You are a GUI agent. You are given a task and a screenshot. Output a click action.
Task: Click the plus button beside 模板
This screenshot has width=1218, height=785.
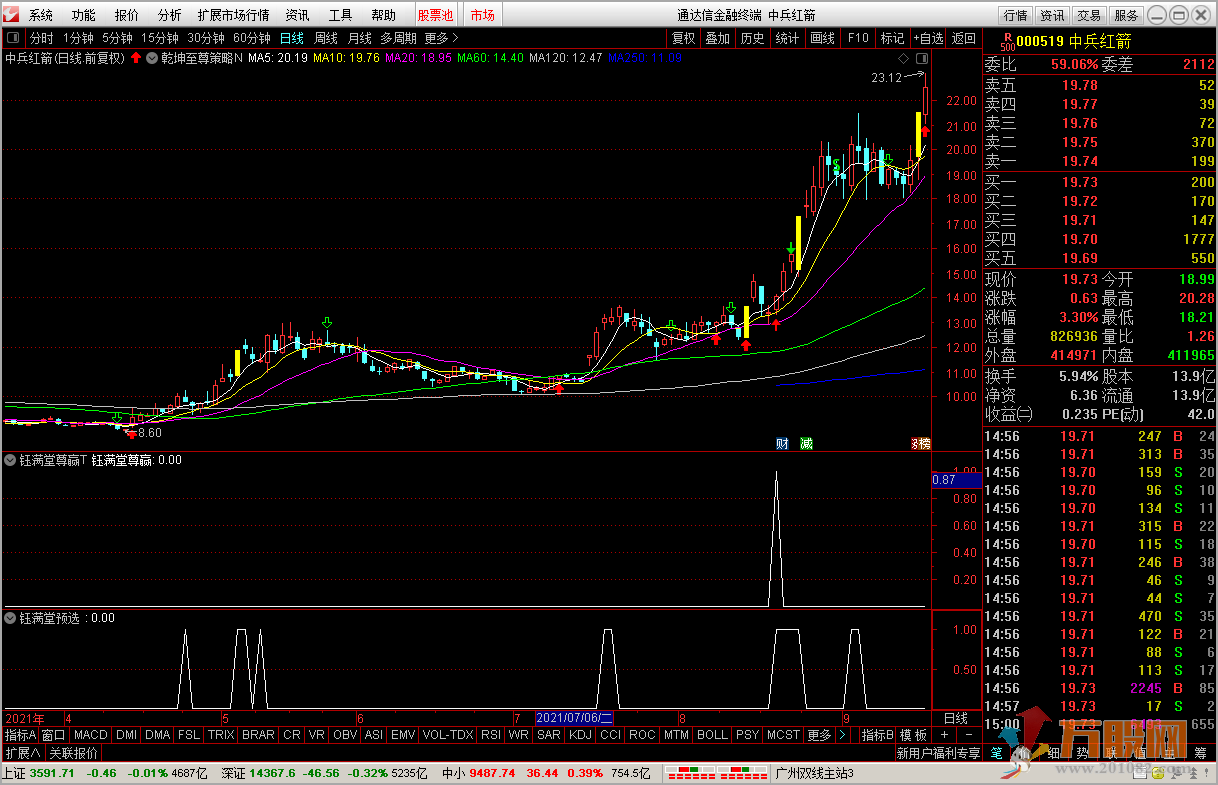pyautogui.click(x=943, y=735)
